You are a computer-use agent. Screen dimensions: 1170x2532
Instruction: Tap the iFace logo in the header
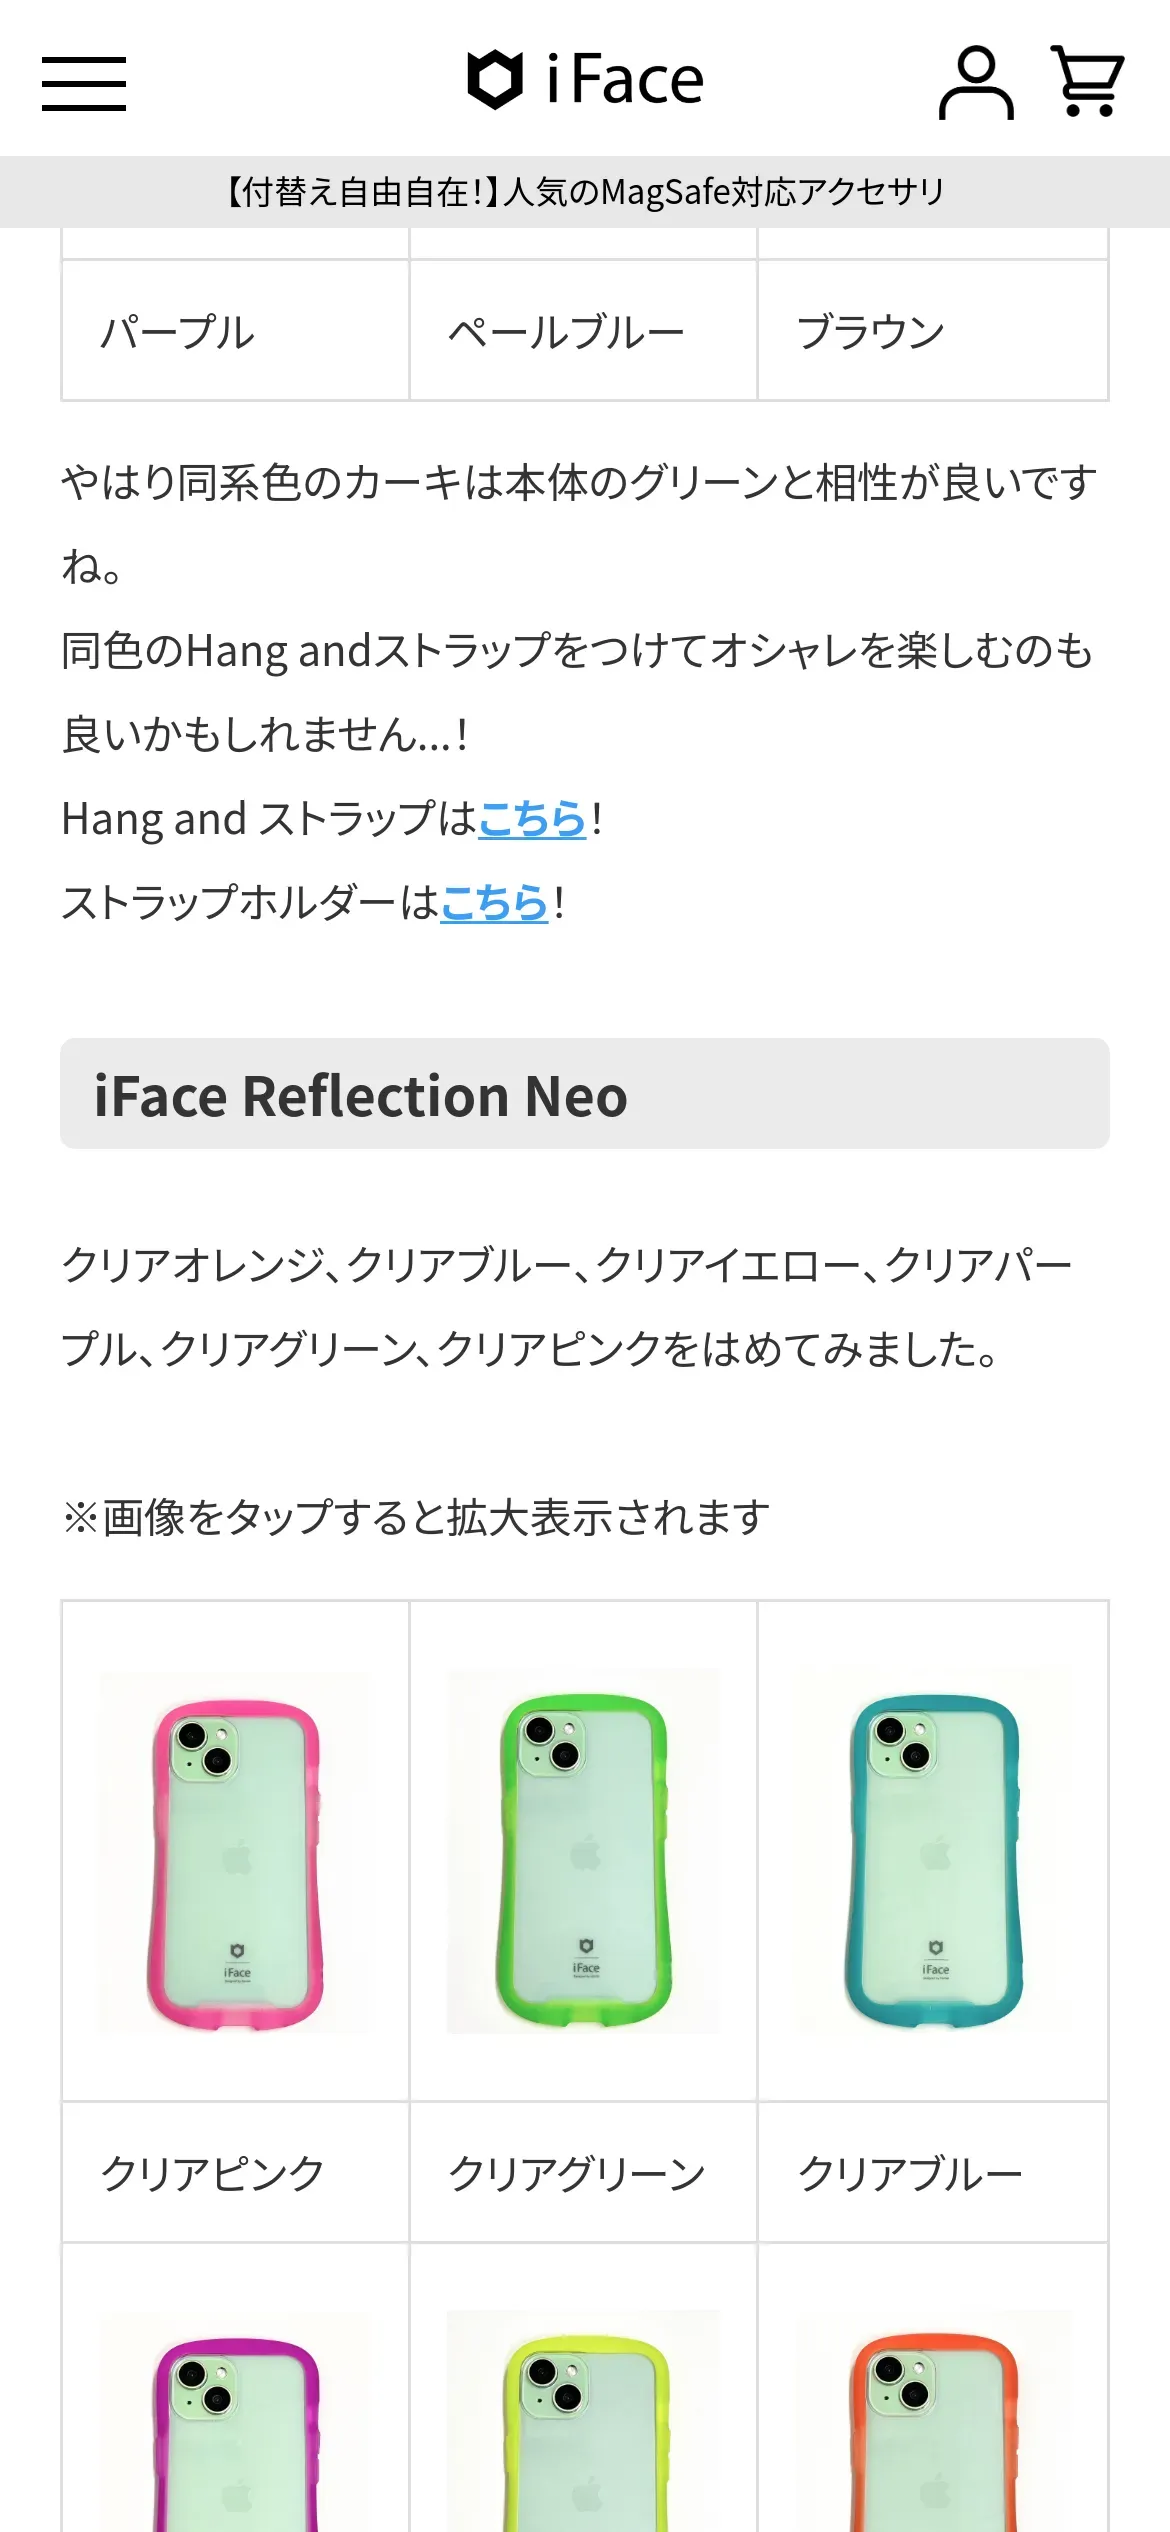tap(586, 80)
